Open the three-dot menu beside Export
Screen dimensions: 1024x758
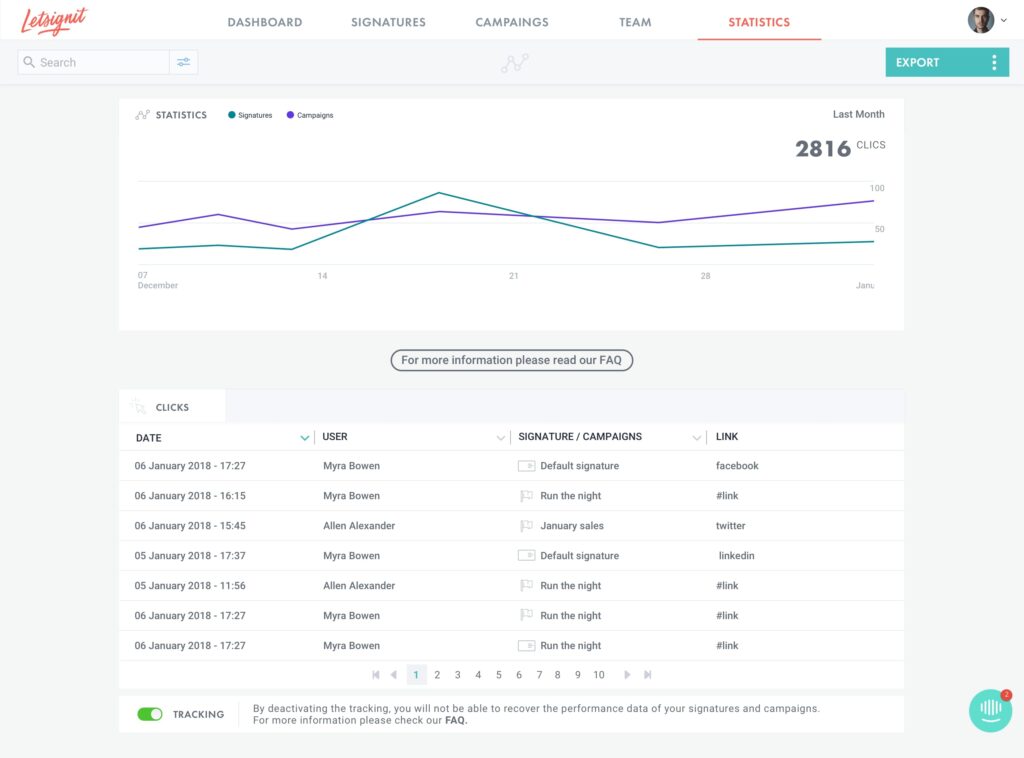tap(993, 63)
